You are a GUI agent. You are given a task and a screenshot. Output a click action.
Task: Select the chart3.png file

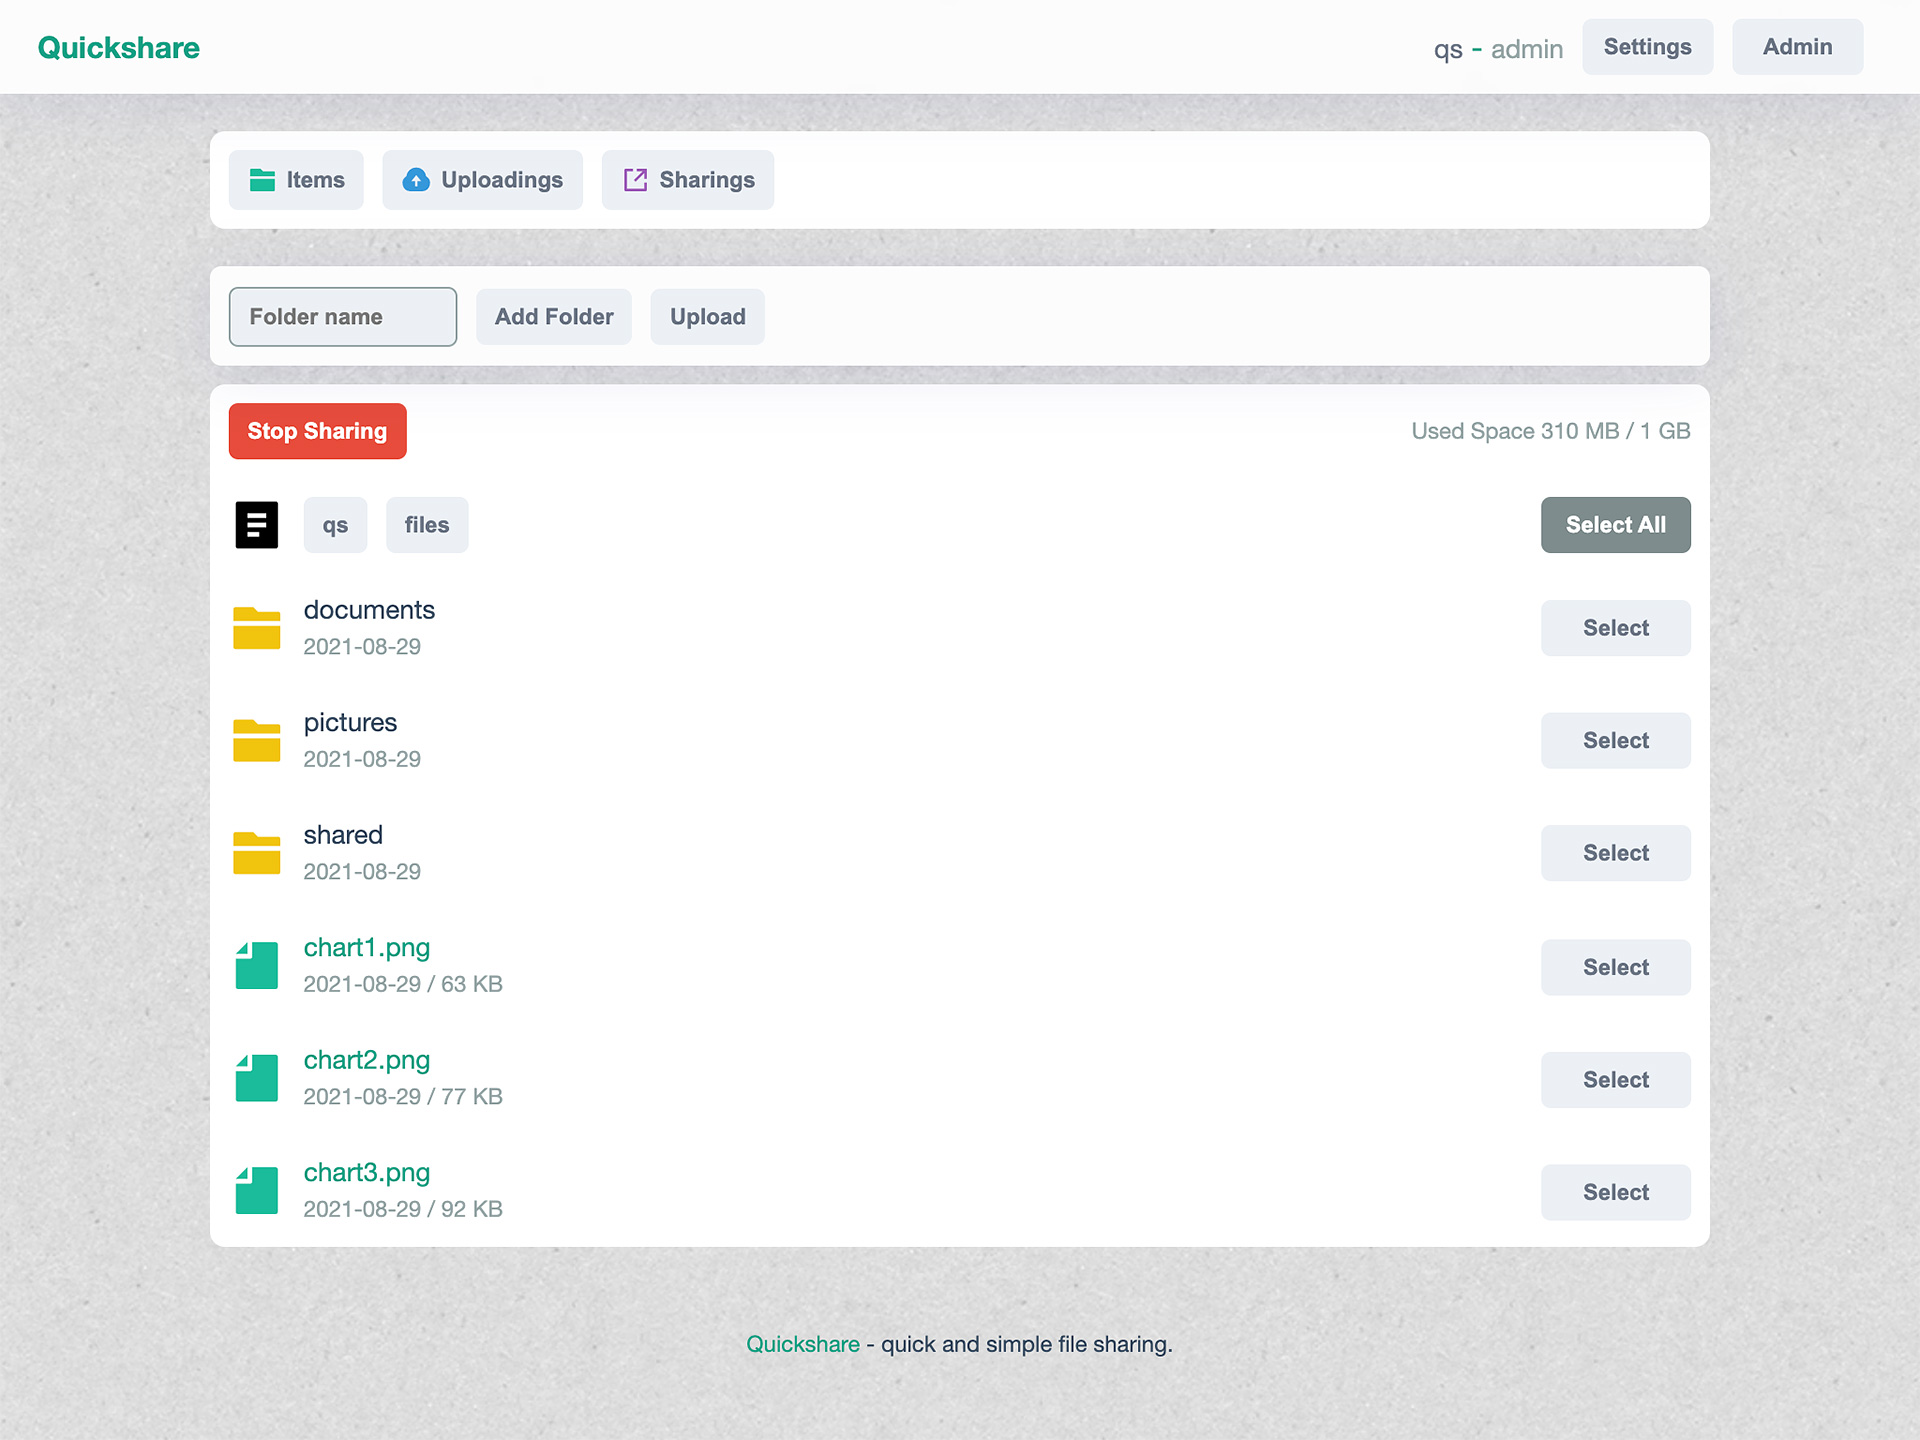click(1616, 1192)
